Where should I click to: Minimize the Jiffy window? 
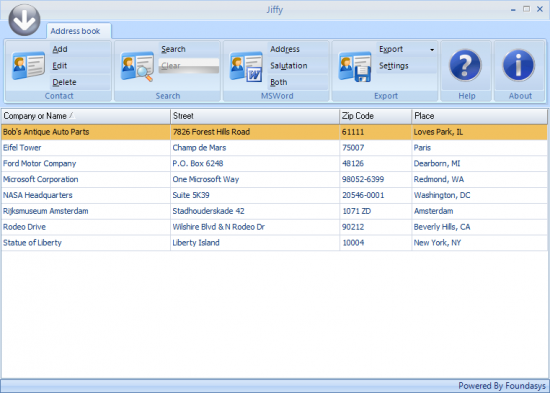pyautogui.click(x=513, y=10)
